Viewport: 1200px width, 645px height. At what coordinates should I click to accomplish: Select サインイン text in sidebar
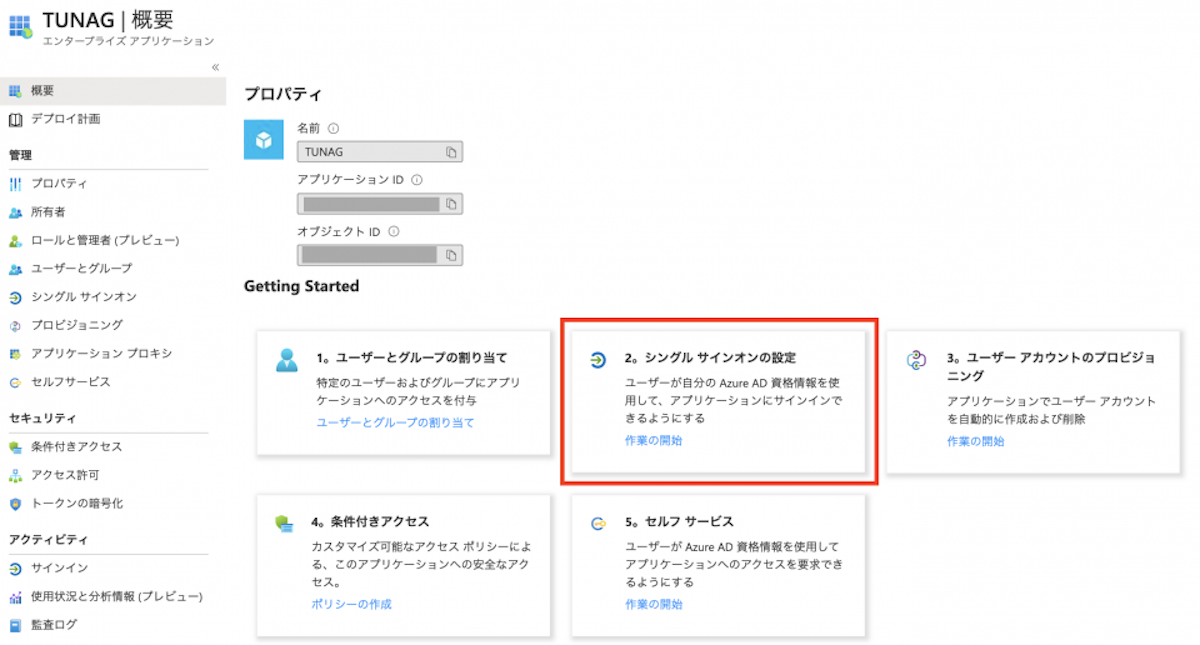tap(59, 568)
